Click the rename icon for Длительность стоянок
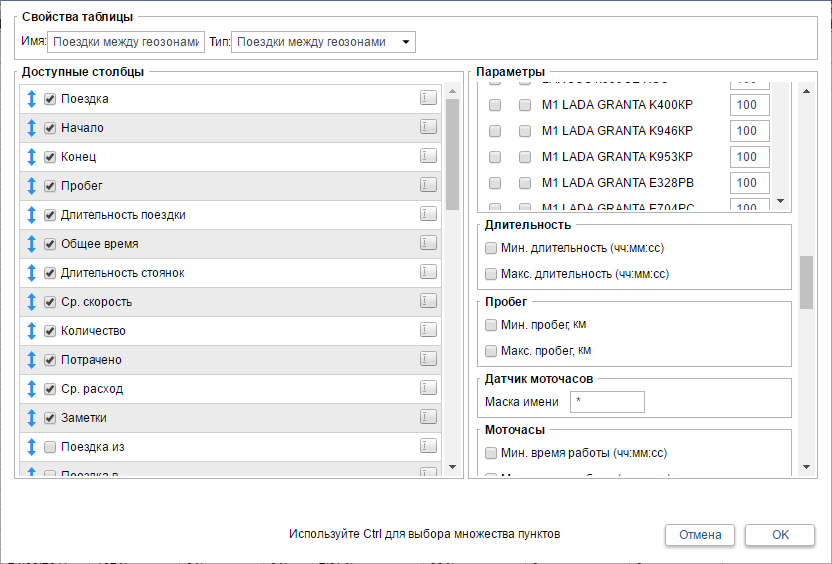The width and height of the screenshot is (832, 564). [x=428, y=272]
